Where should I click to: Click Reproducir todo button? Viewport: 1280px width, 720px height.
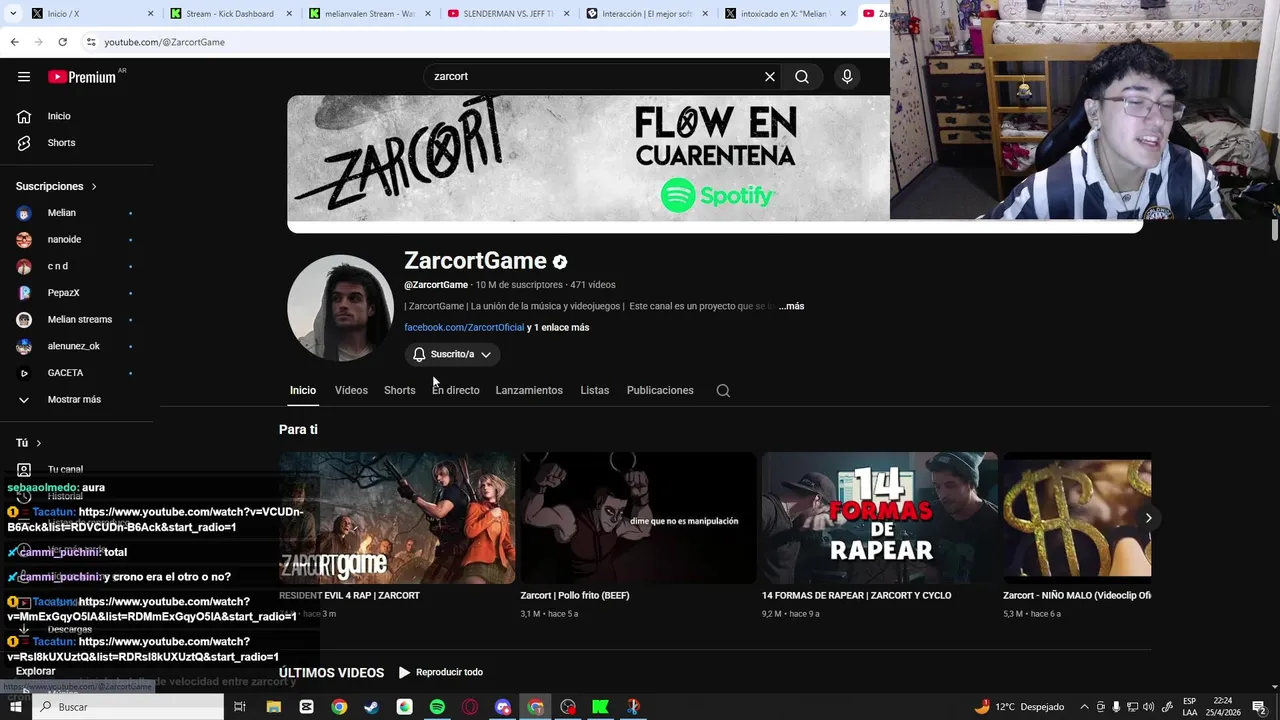tap(440, 672)
